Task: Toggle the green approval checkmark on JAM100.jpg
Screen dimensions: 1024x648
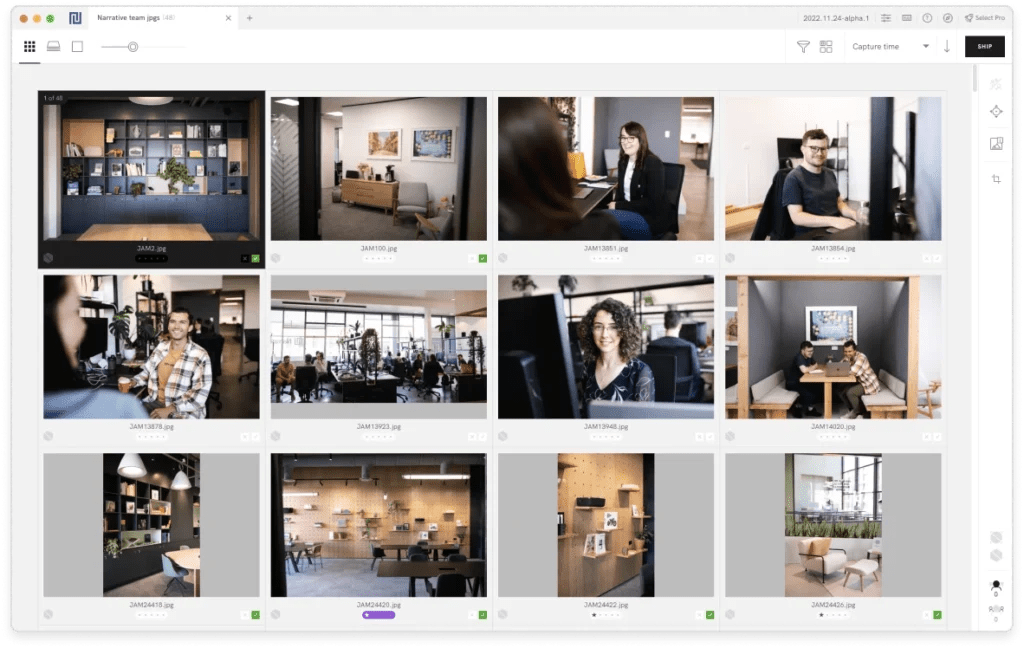Action: click(481, 257)
